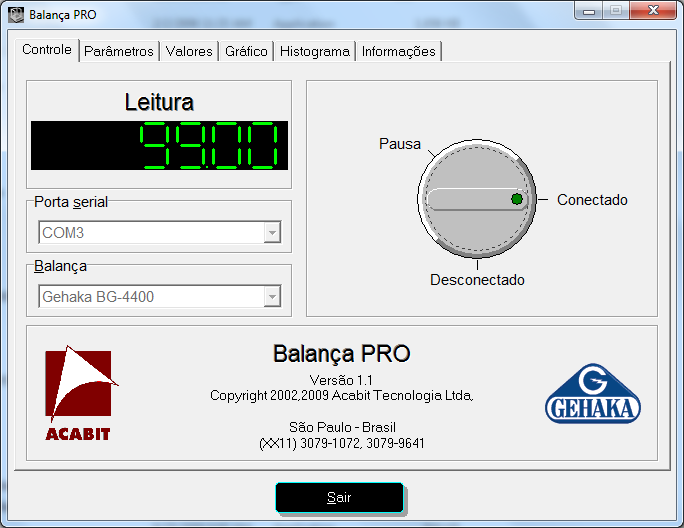Click the Balança PRO title bar icon
This screenshot has width=684, height=528.
click(16, 15)
